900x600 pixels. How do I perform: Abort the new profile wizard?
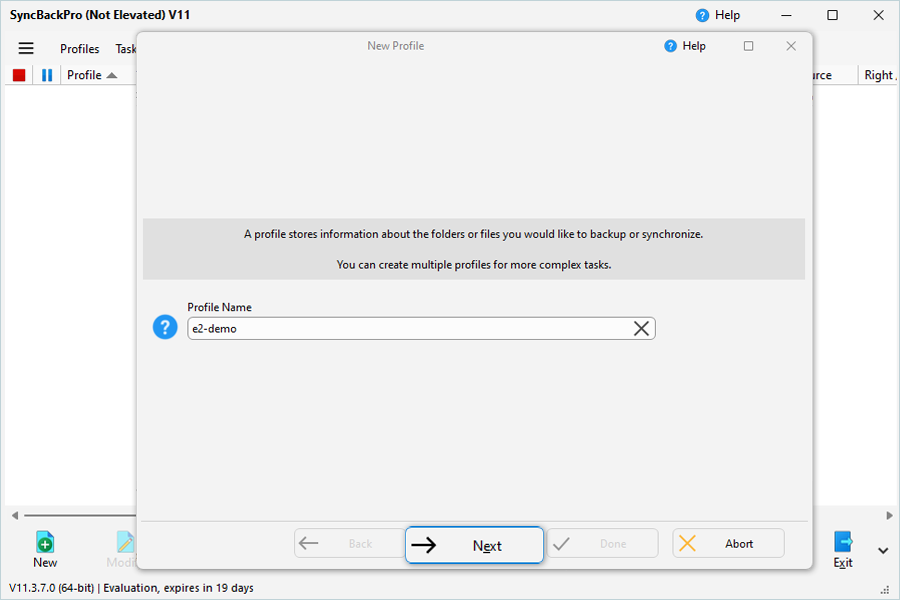[728, 543]
